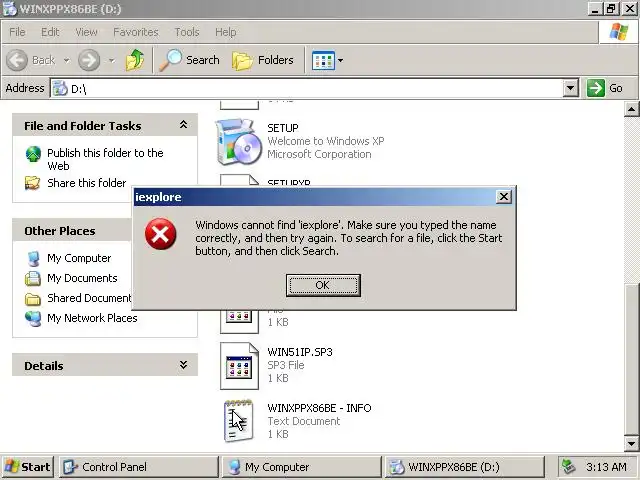Screen dimensions: 640x480
Task: Click the Back arrow icon
Action: [17, 60]
